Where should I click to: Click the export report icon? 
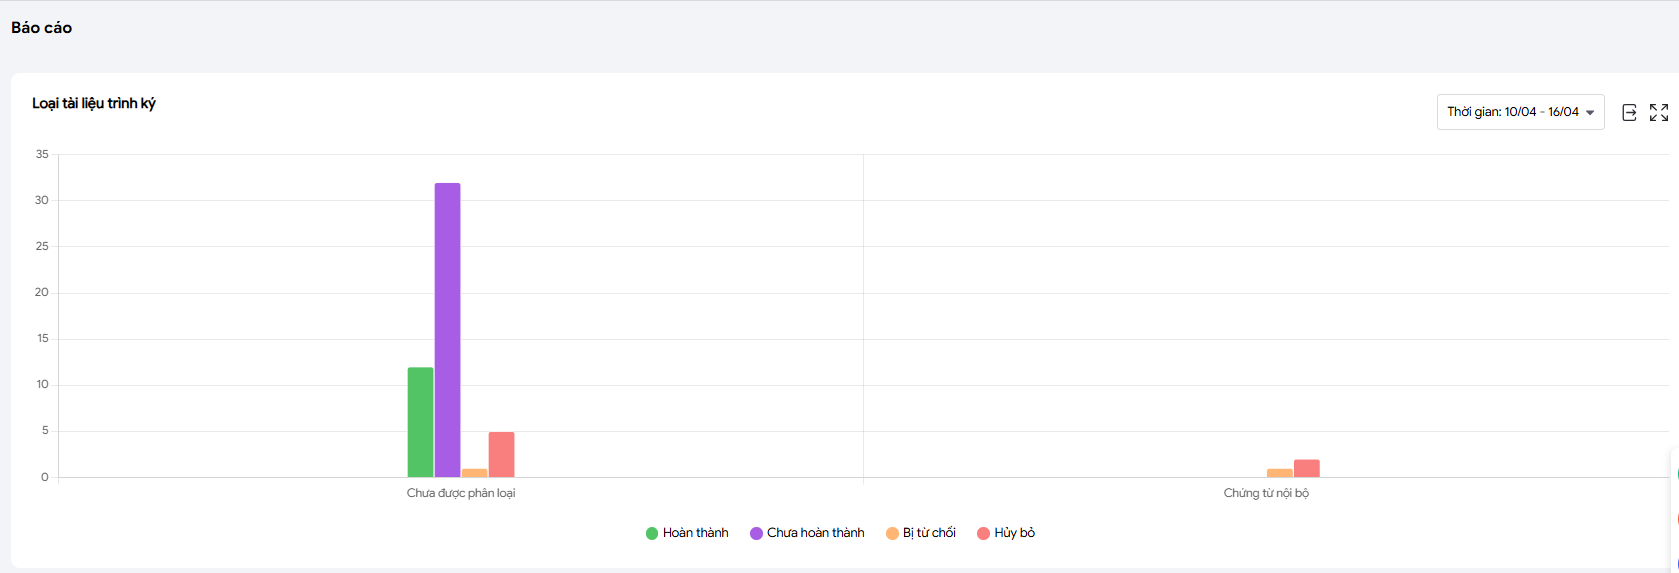tap(1629, 112)
